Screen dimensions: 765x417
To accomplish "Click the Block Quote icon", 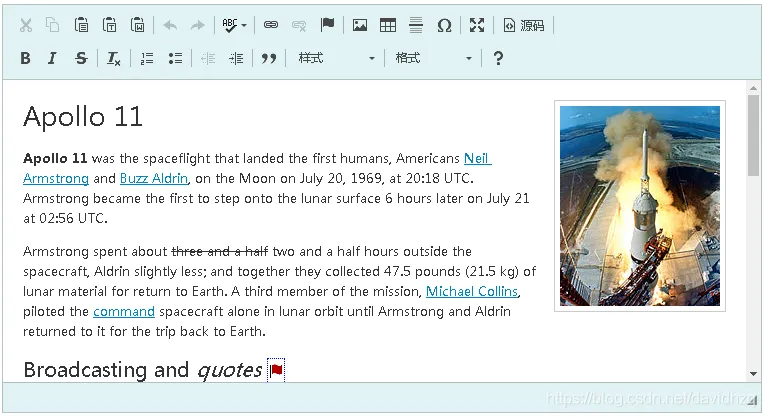I will coord(268,59).
